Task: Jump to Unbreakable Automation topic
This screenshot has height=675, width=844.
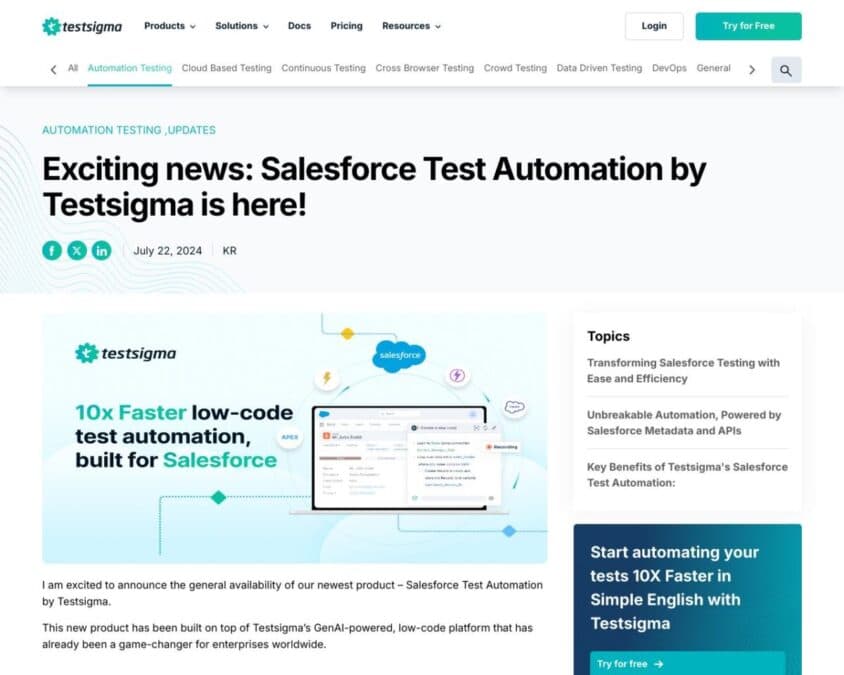Action: [x=684, y=423]
